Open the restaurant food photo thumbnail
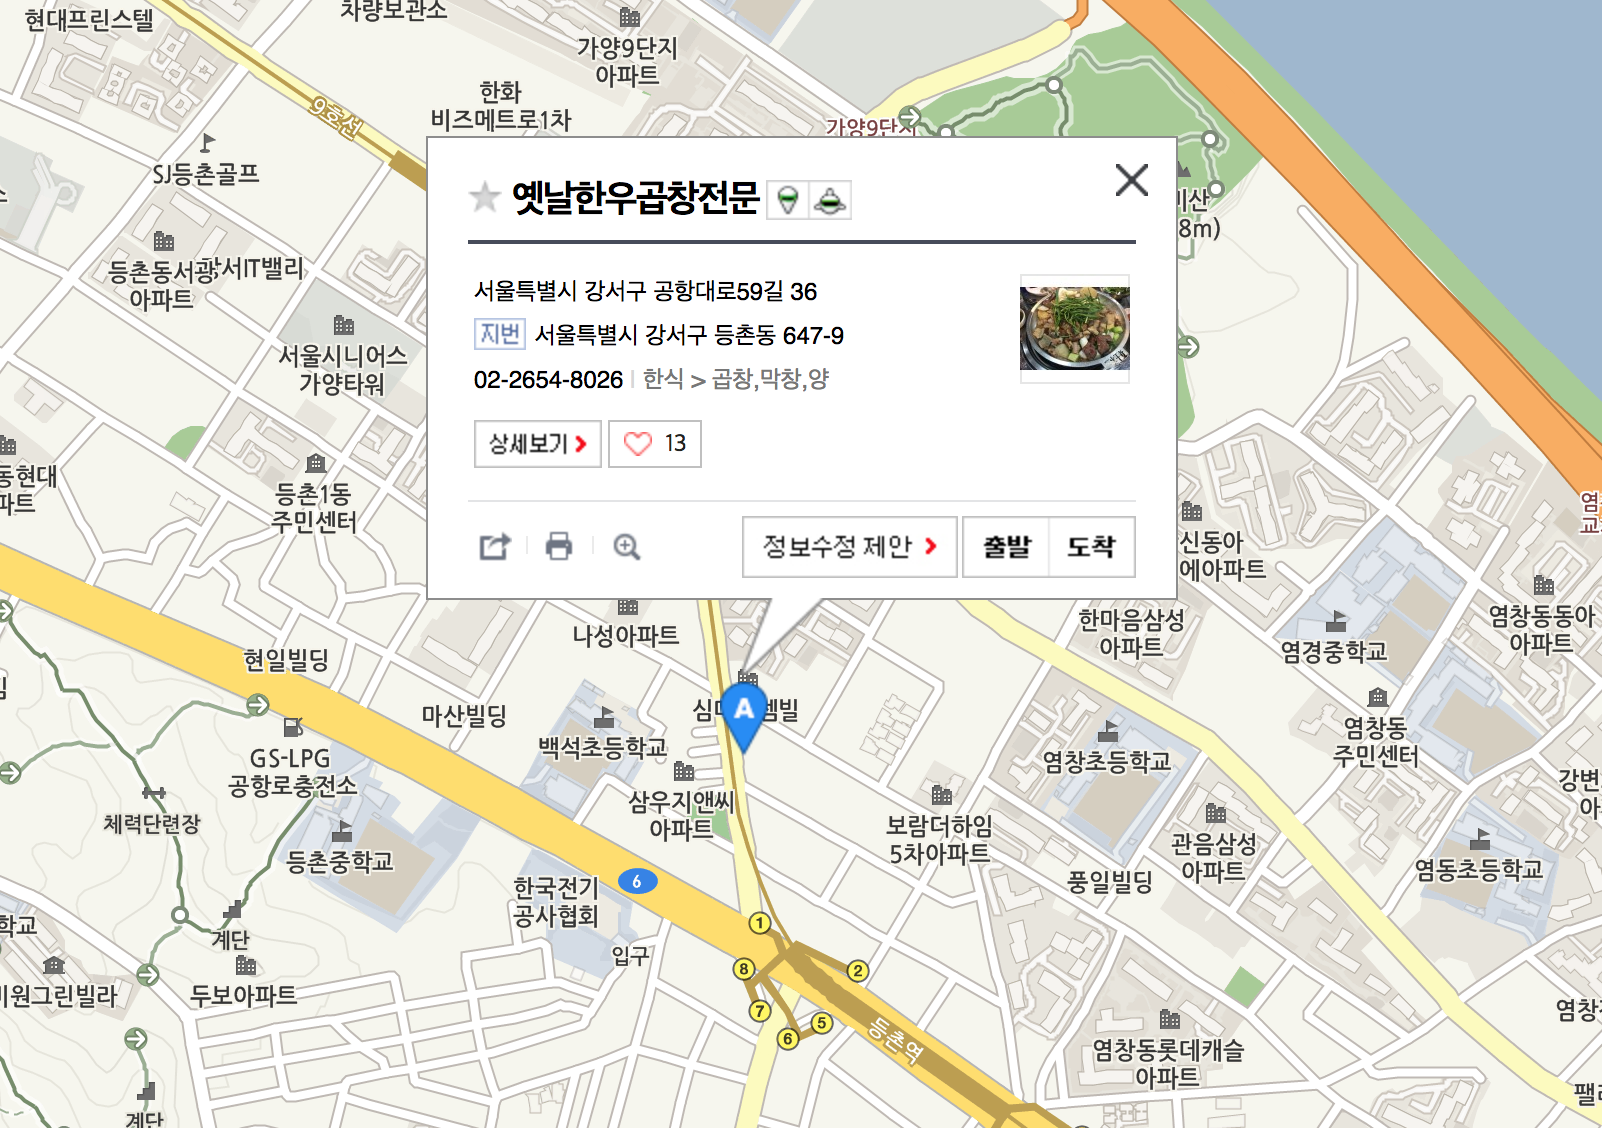 1075,329
